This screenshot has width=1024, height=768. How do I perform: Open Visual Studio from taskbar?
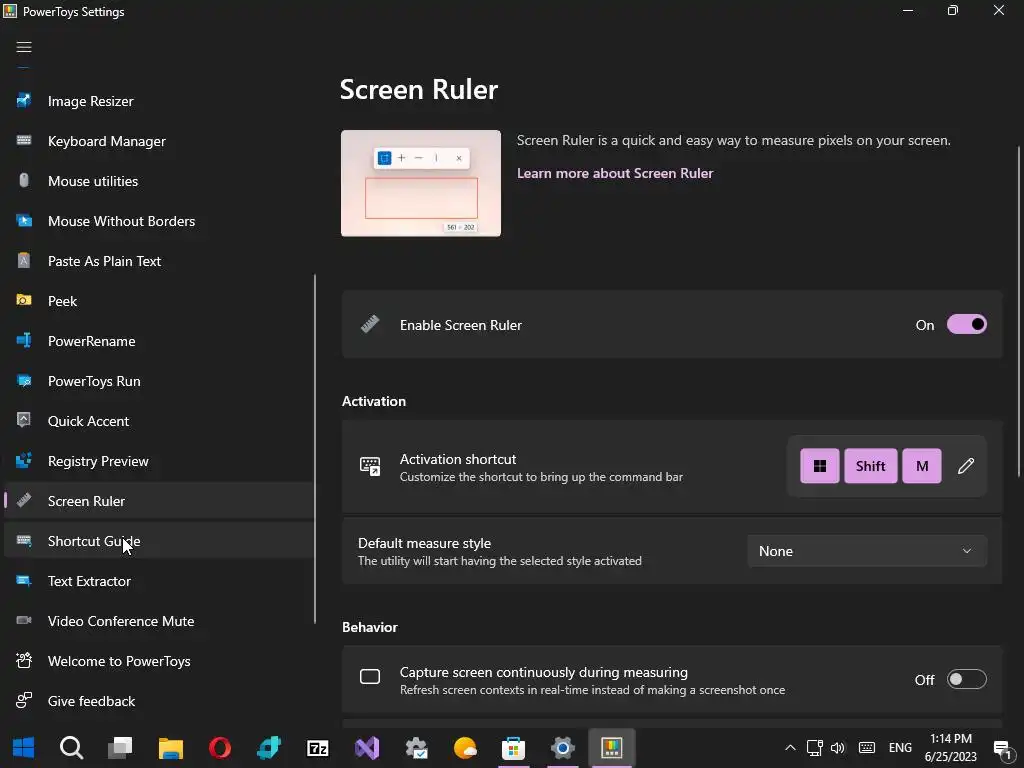(366, 747)
